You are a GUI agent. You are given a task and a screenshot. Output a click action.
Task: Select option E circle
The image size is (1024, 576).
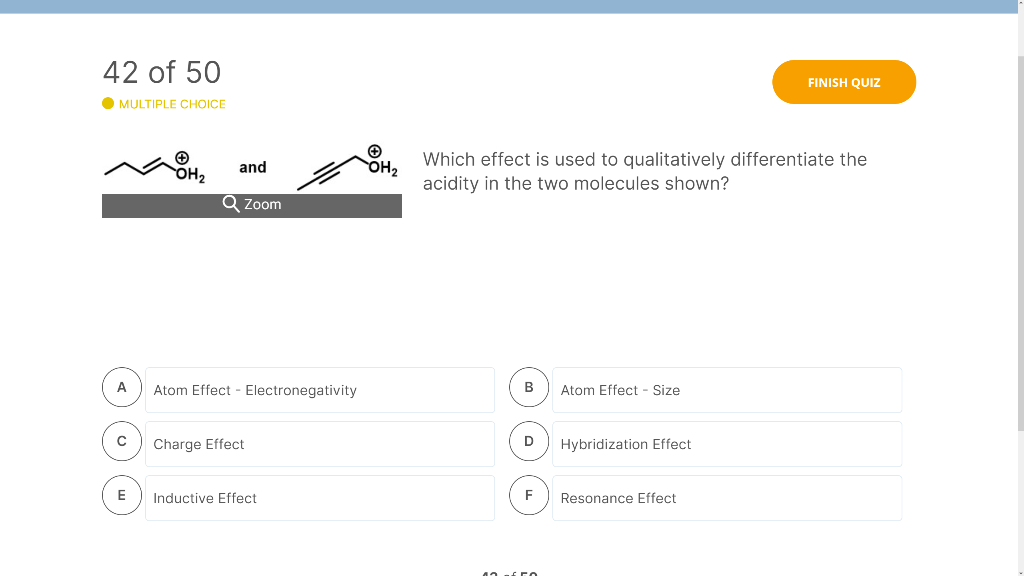pos(121,495)
